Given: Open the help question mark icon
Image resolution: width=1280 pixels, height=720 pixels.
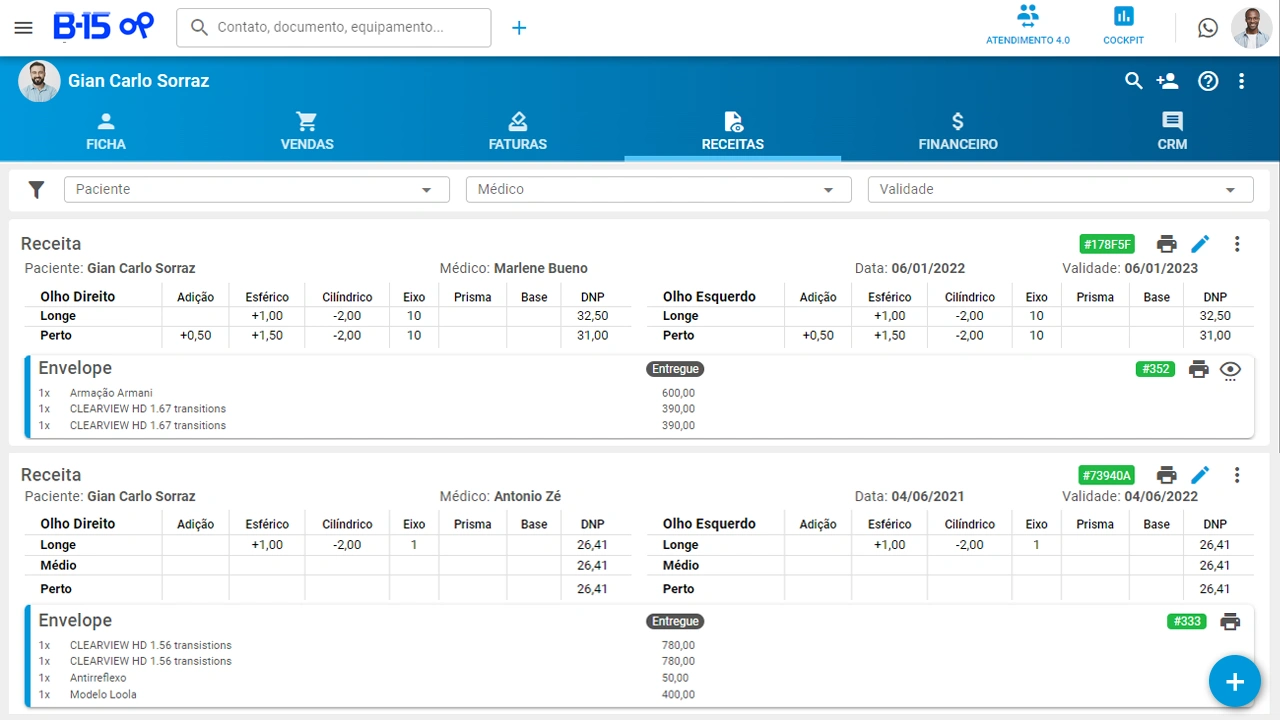Looking at the screenshot, I should (1208, 81).
